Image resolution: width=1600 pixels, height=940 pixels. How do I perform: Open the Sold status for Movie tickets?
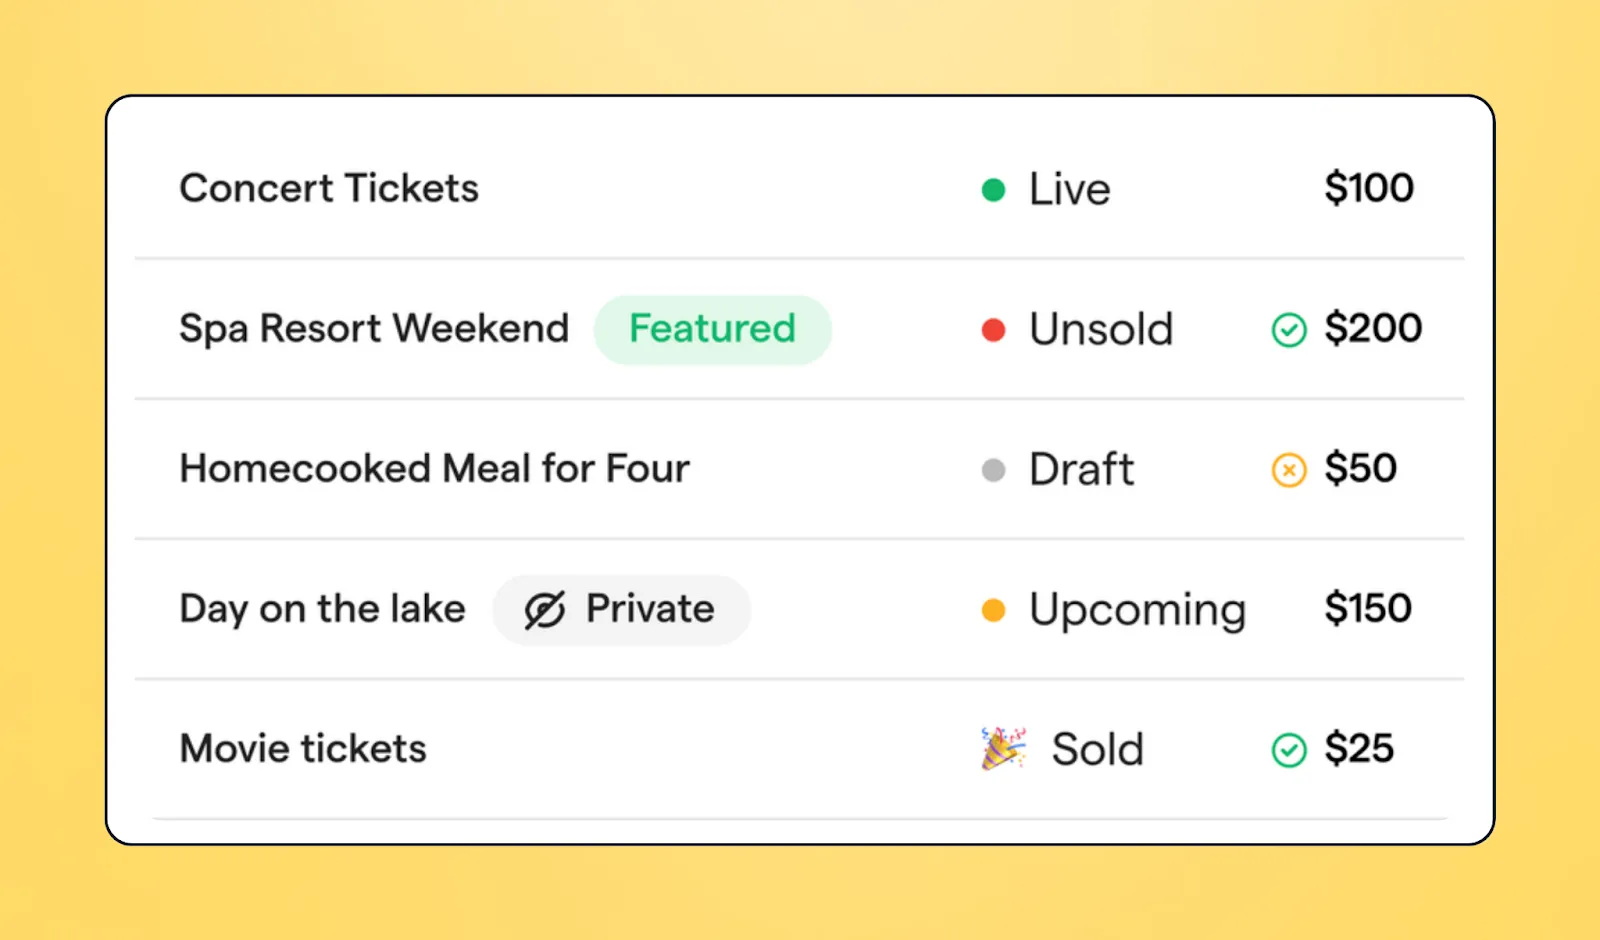(1096, 748)
